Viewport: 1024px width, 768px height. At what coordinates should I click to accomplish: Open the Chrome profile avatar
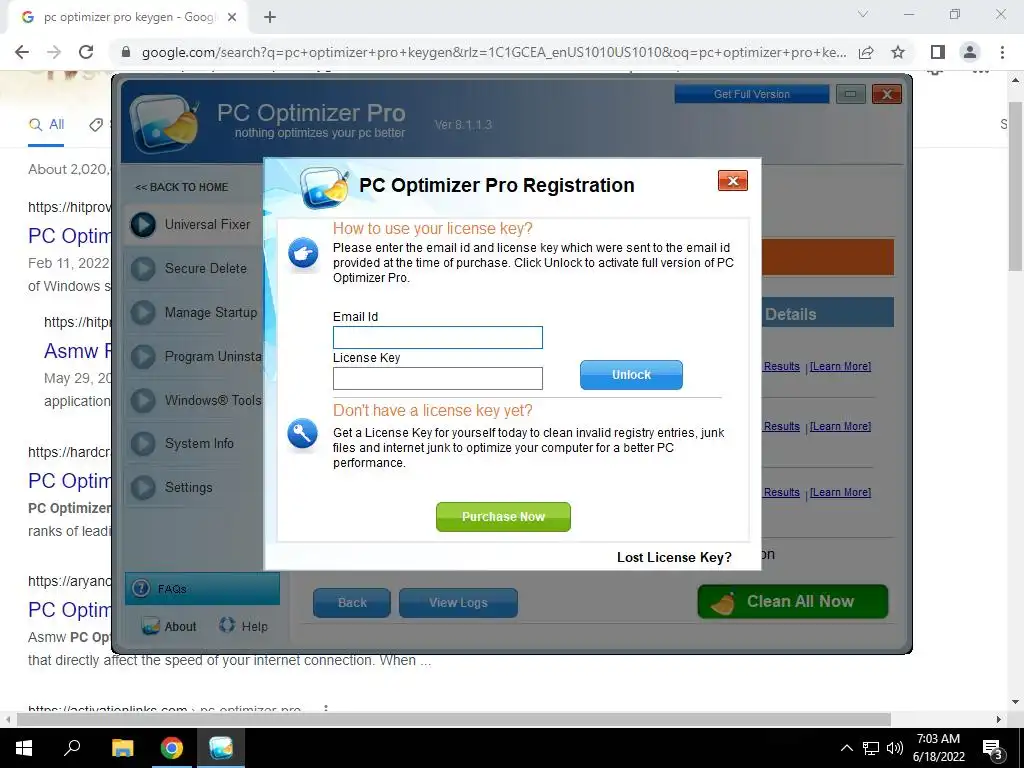click(x=970, y=52)
